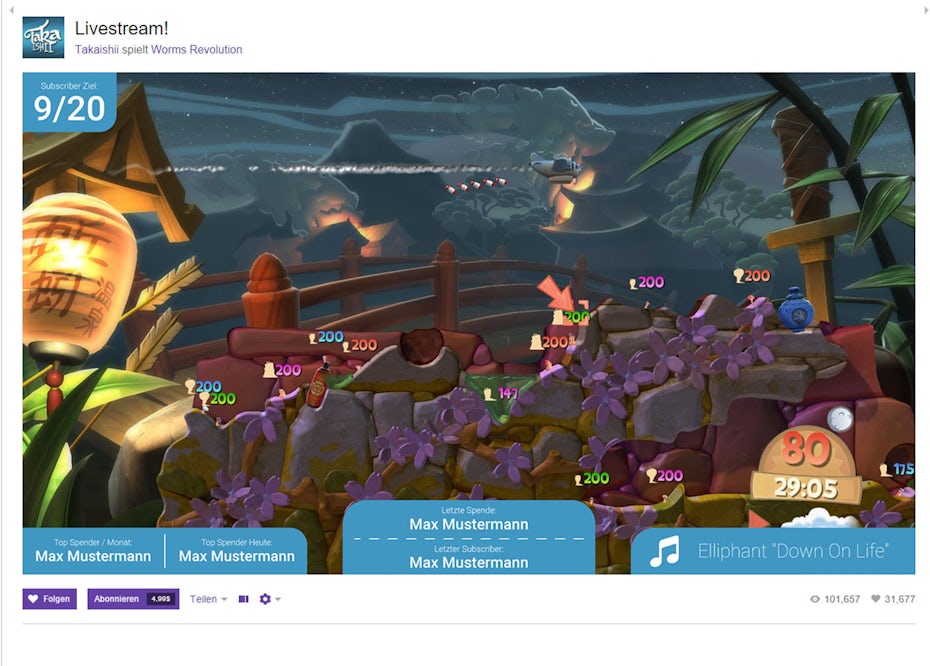Click the 101,657 viewer count
This screenshot has height=666, width=930.
pos(842,599)
